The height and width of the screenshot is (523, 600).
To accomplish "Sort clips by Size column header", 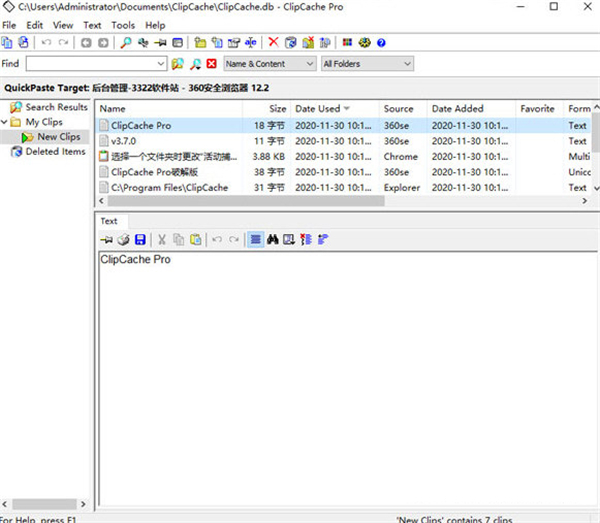I will point(277,108).
